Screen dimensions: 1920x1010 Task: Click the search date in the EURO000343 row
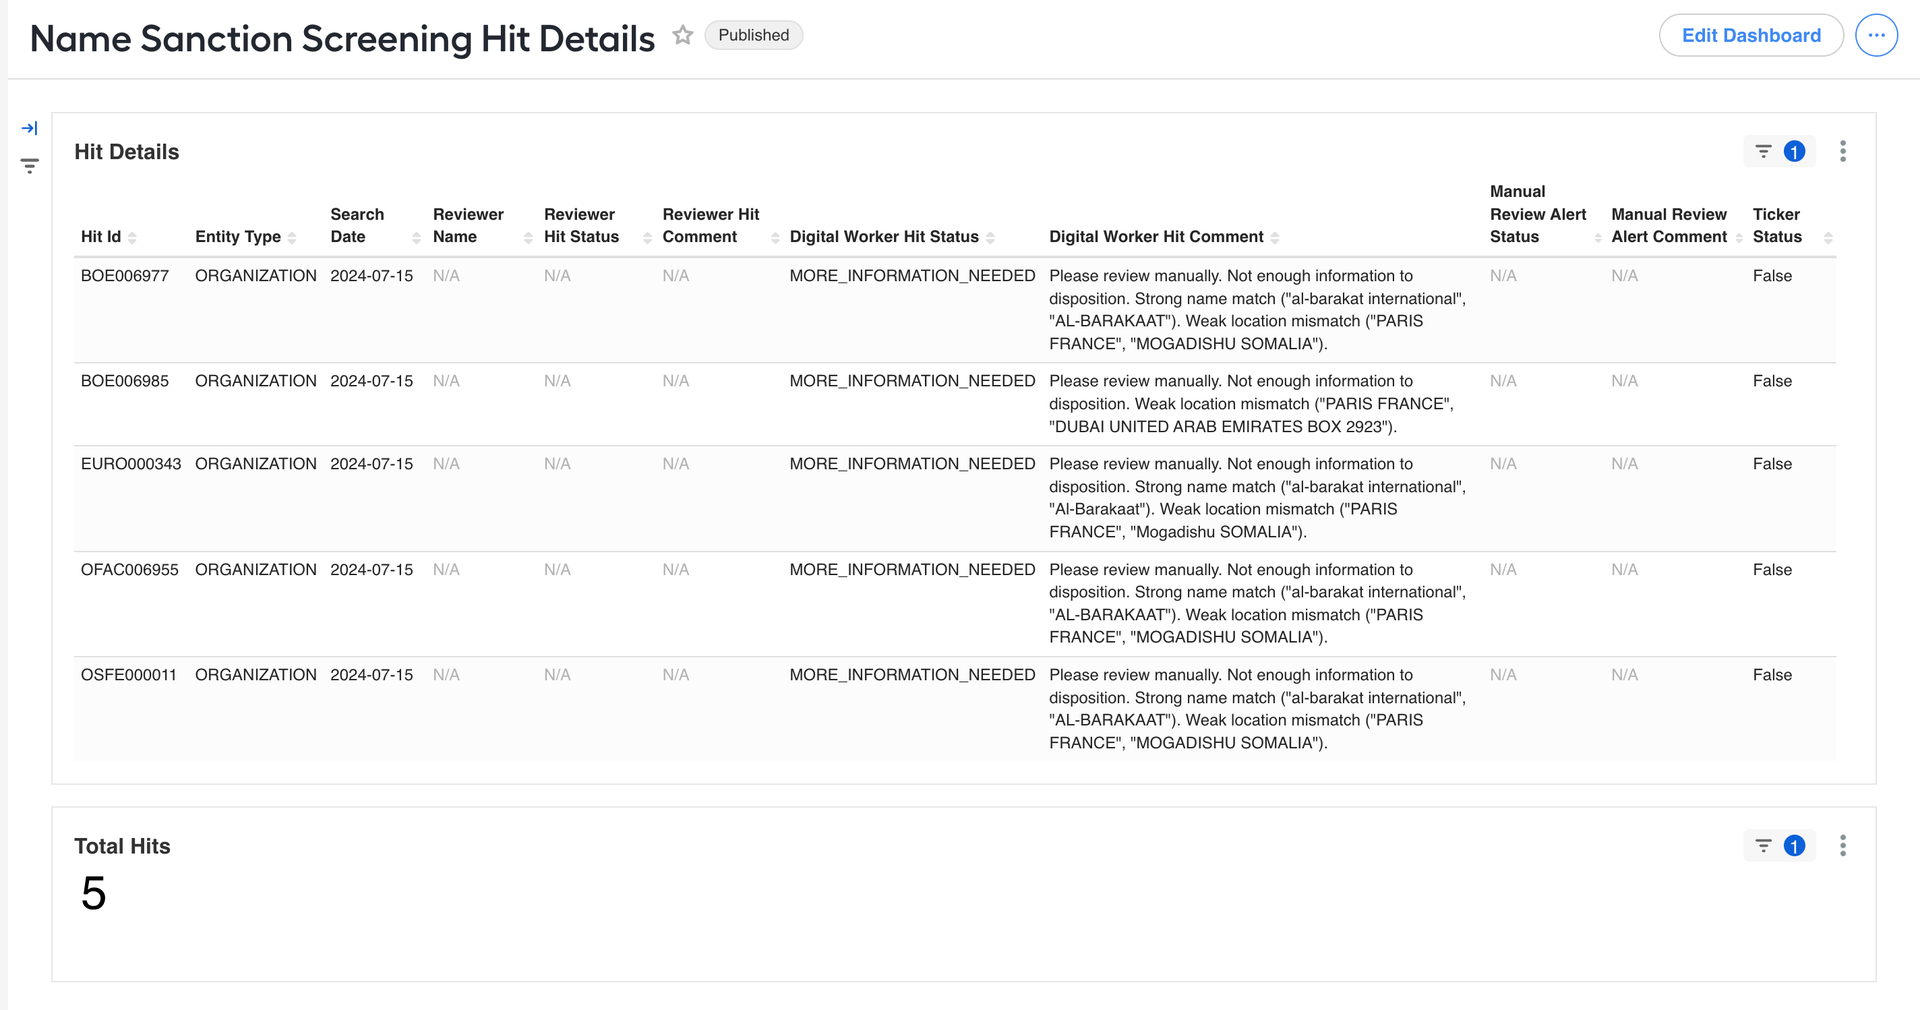372,464
